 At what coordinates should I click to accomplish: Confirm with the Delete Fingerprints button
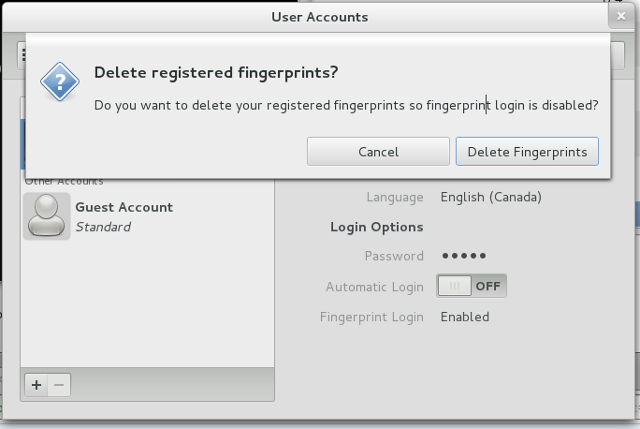point(527,152)
